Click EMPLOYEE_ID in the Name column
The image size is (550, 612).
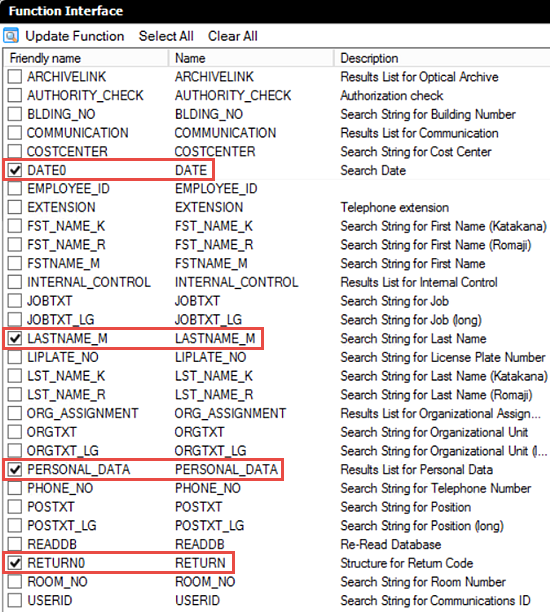point(216,189)
